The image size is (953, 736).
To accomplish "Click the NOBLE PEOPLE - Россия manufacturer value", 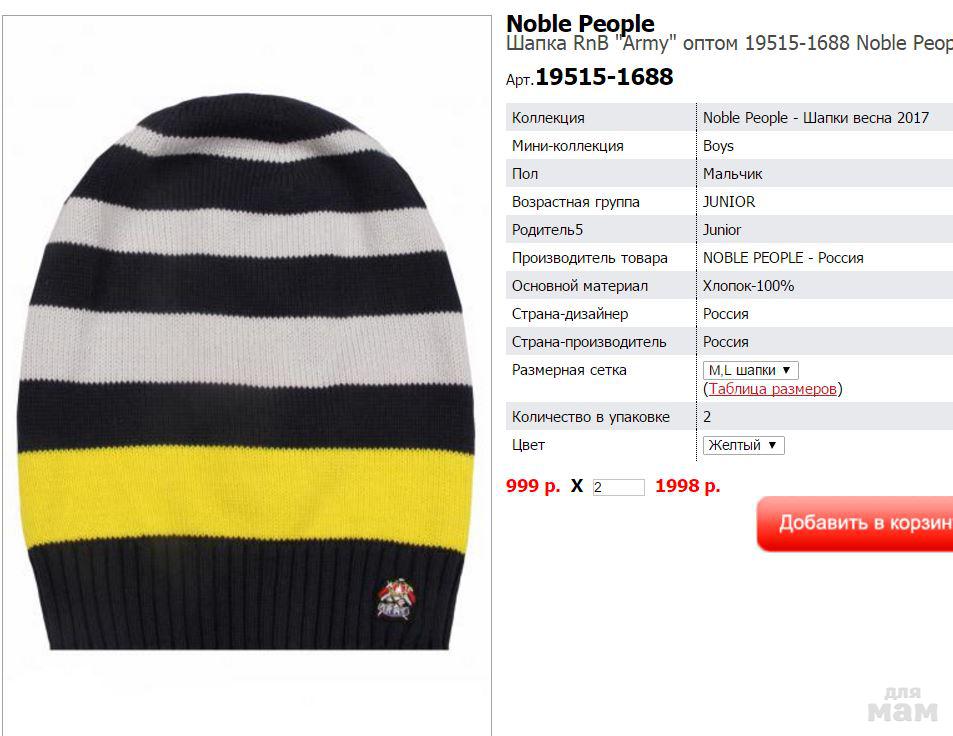I will [783, 258].
